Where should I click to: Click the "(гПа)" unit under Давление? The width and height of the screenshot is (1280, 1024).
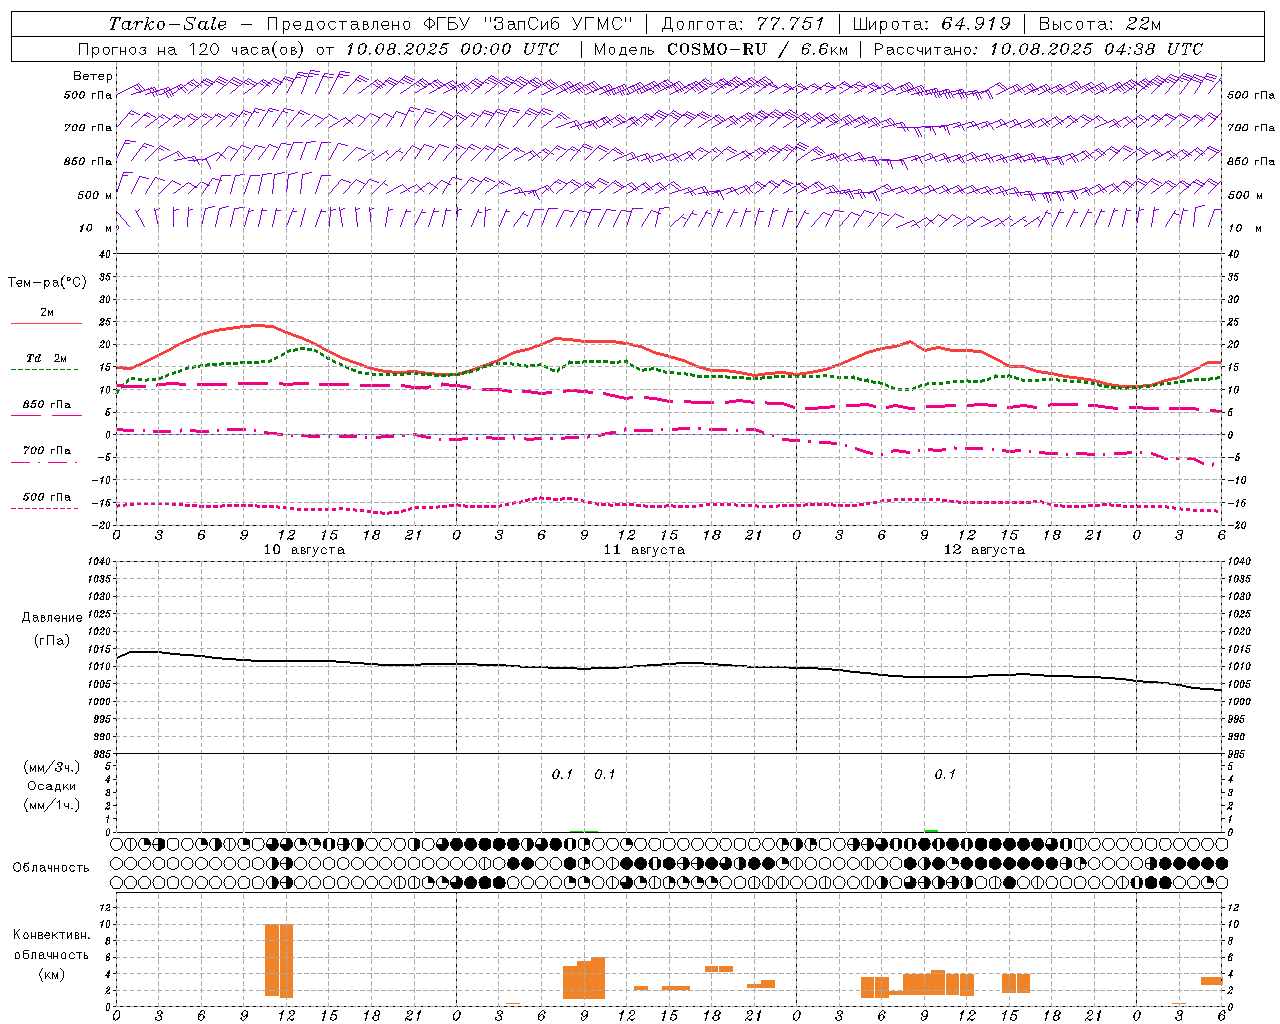(x=52, y=640)
